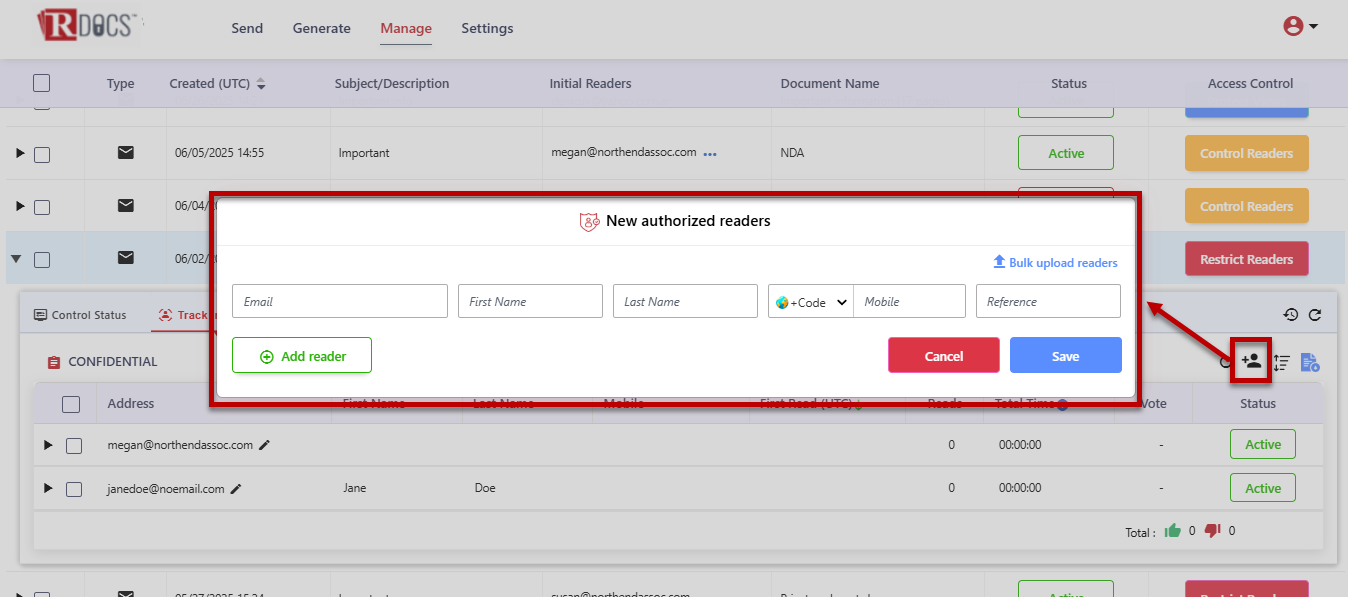Edit megan@northendassoc.com with the pencil icon

click(265, 445)
